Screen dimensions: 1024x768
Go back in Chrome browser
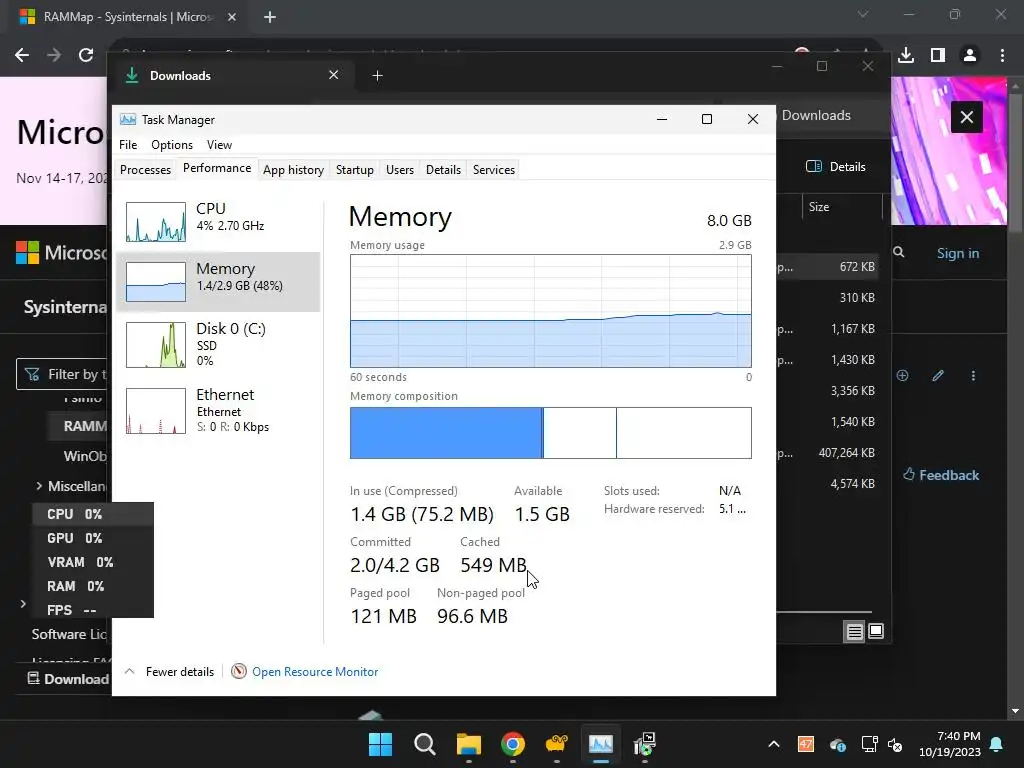pyautogui.click(x=22, y=55)
